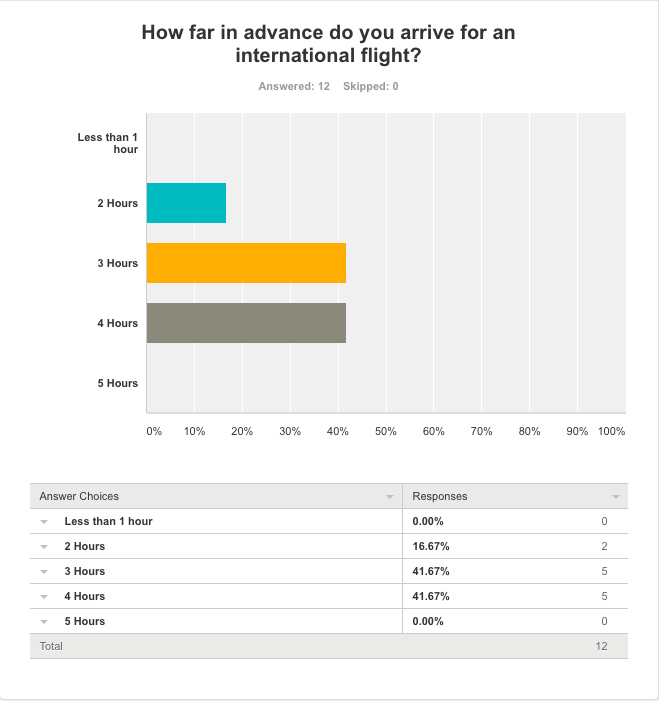Click the 'Skipped: 0' text
The width and height of the screenshot is (659, 701).
(x=371, y=86)
